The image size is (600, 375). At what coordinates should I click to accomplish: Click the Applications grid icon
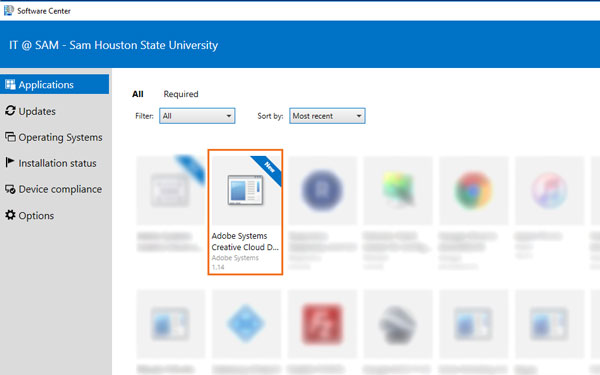click(10, 84)
